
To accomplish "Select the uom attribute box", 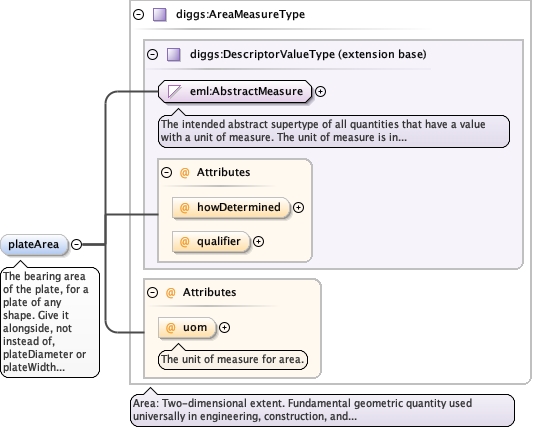I will tap(187, 327).
